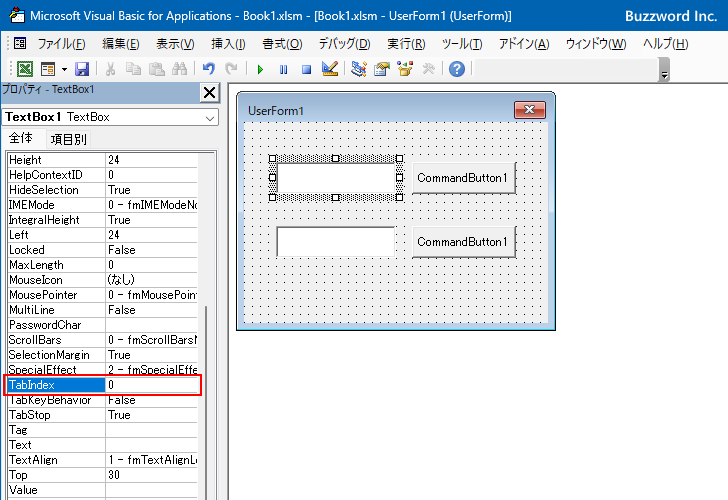Open the TextBox1 object selector dropdown
Screen dimensions: 728x500
pos(210,118)
